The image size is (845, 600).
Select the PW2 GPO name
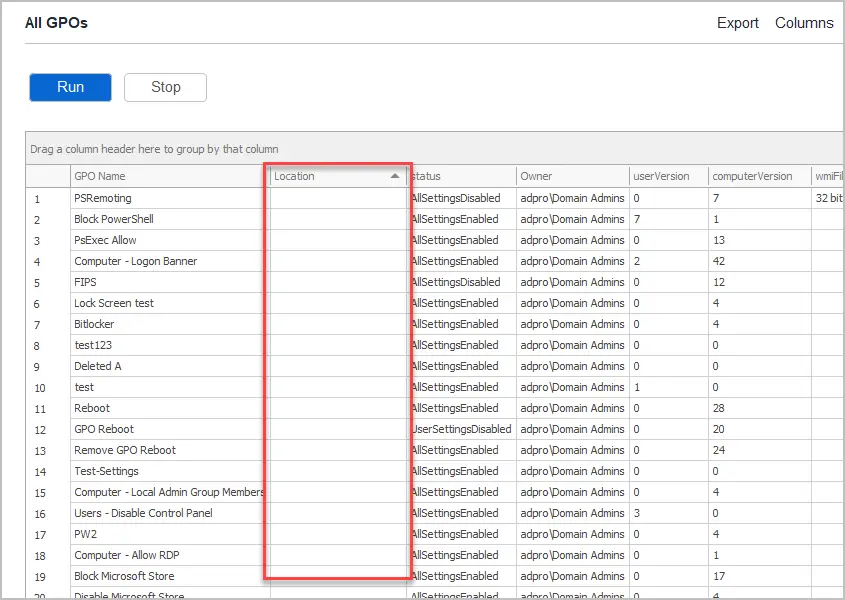(86, 535)
